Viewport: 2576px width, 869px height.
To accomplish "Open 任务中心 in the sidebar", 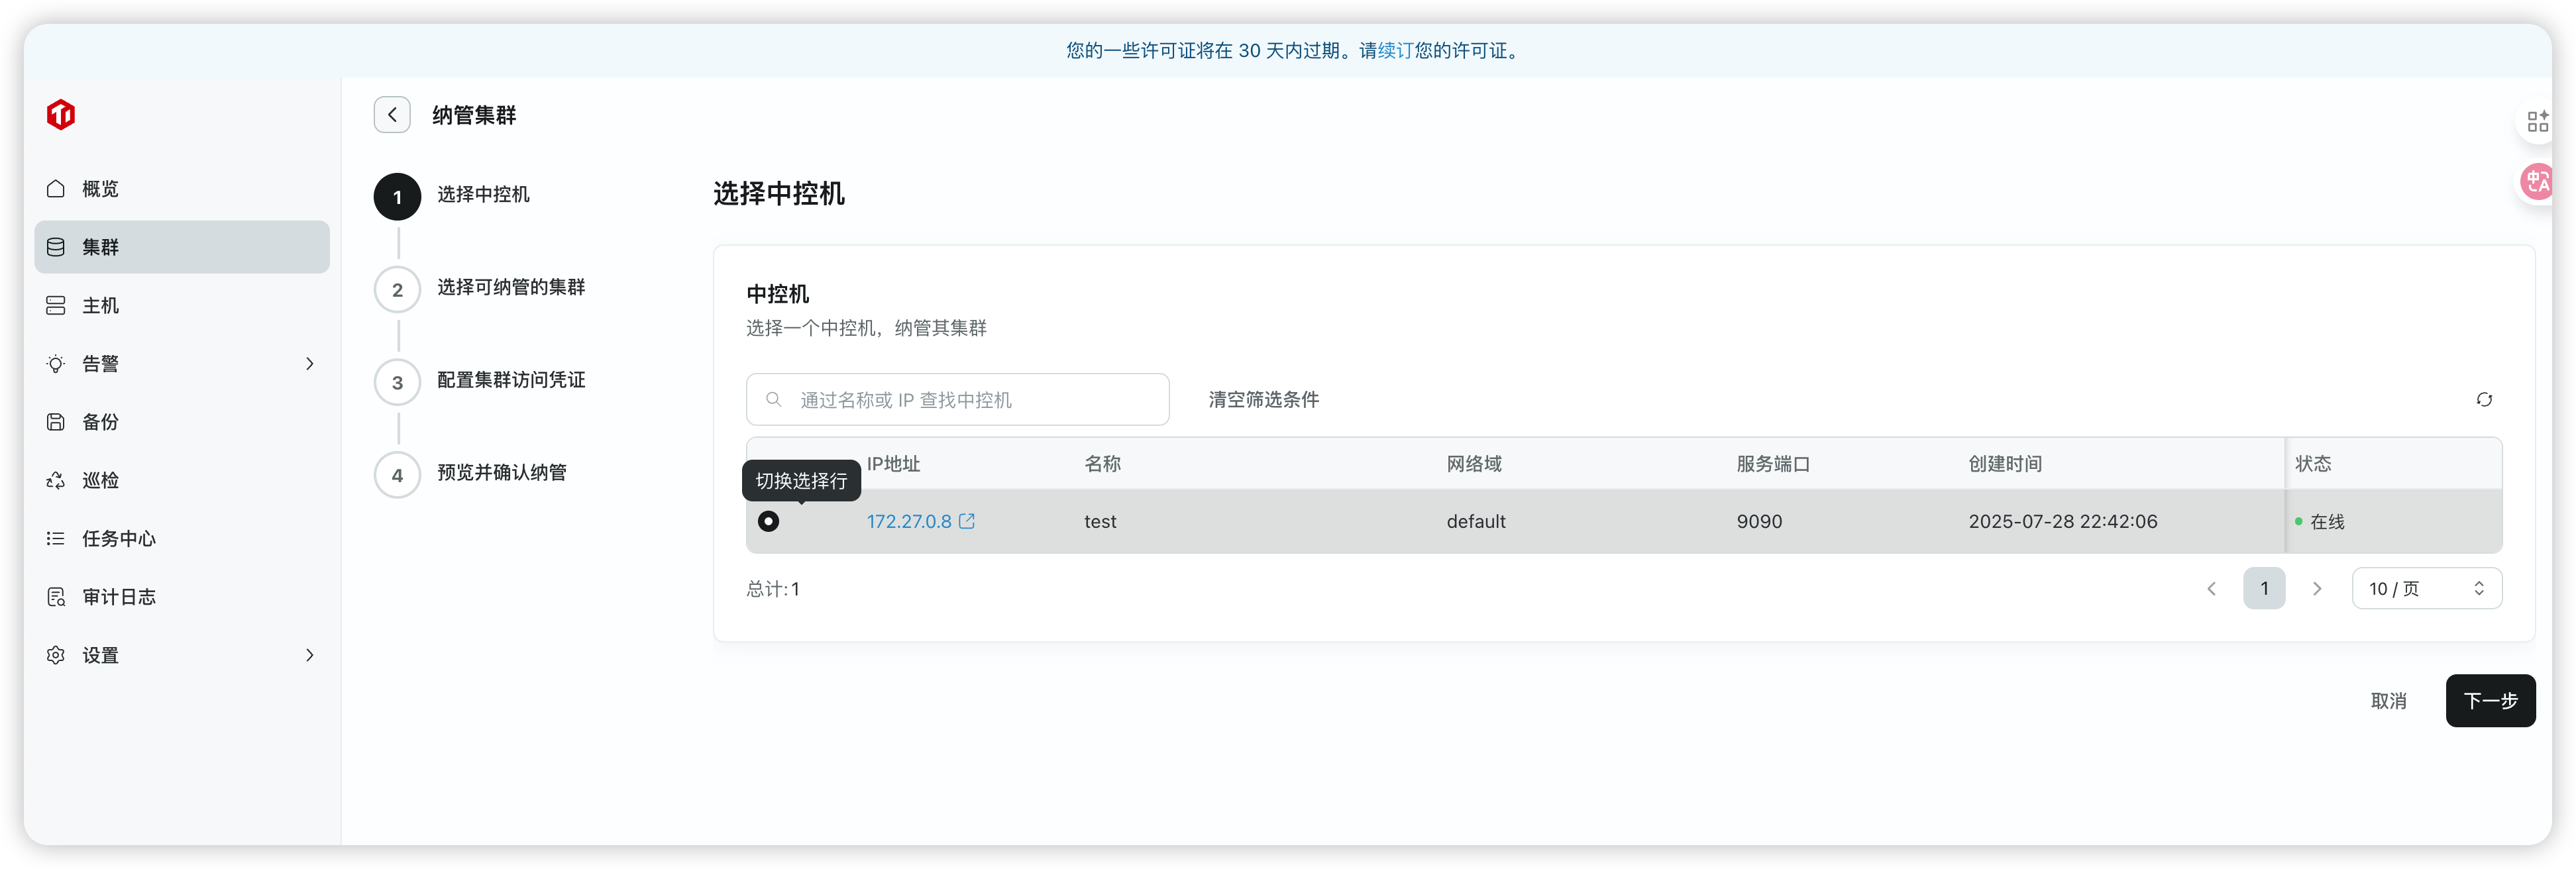I will pos(118,539).
